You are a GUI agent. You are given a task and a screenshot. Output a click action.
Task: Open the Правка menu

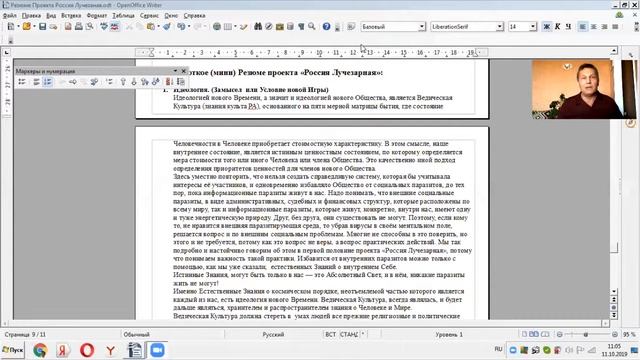pyautogui.click(x=31, y=16)
